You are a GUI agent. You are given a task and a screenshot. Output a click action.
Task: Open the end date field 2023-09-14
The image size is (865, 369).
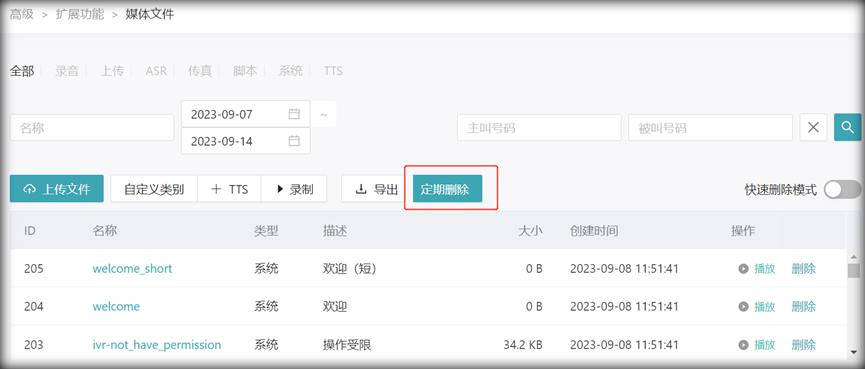[245, 141]
